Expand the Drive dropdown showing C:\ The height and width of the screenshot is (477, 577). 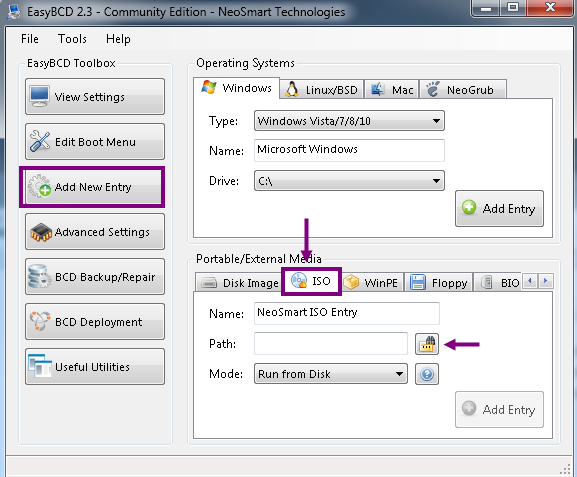tap(349, 181)
